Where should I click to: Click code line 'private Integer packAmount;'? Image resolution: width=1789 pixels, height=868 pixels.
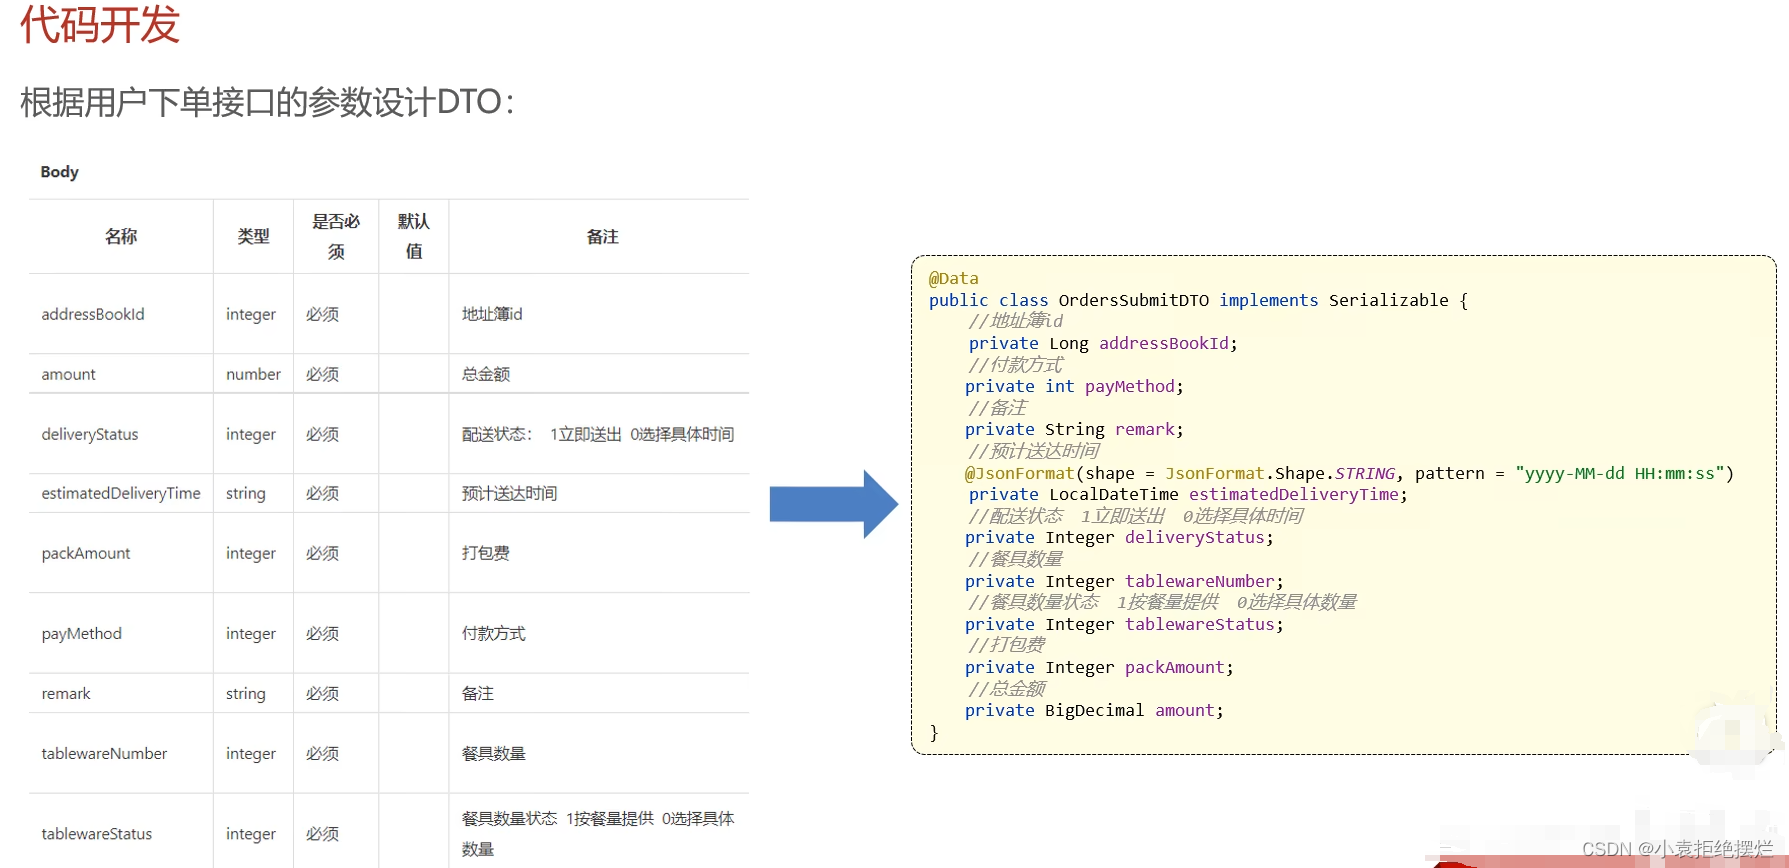coord(1099,667)
